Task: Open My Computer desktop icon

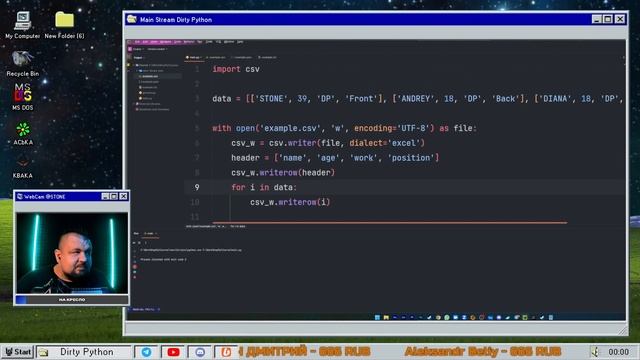Action: coord(22,24)
